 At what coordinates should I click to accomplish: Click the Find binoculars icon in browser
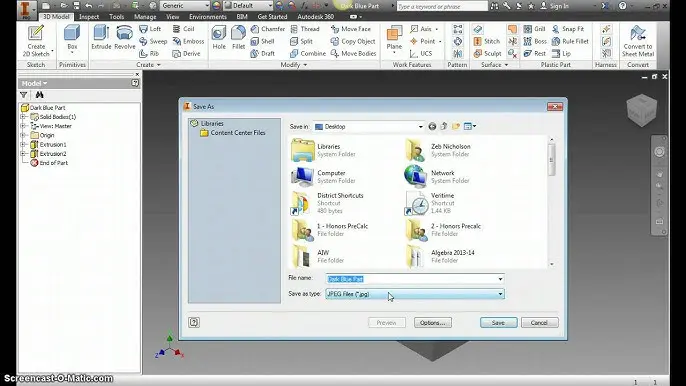[x=39, y=95]
